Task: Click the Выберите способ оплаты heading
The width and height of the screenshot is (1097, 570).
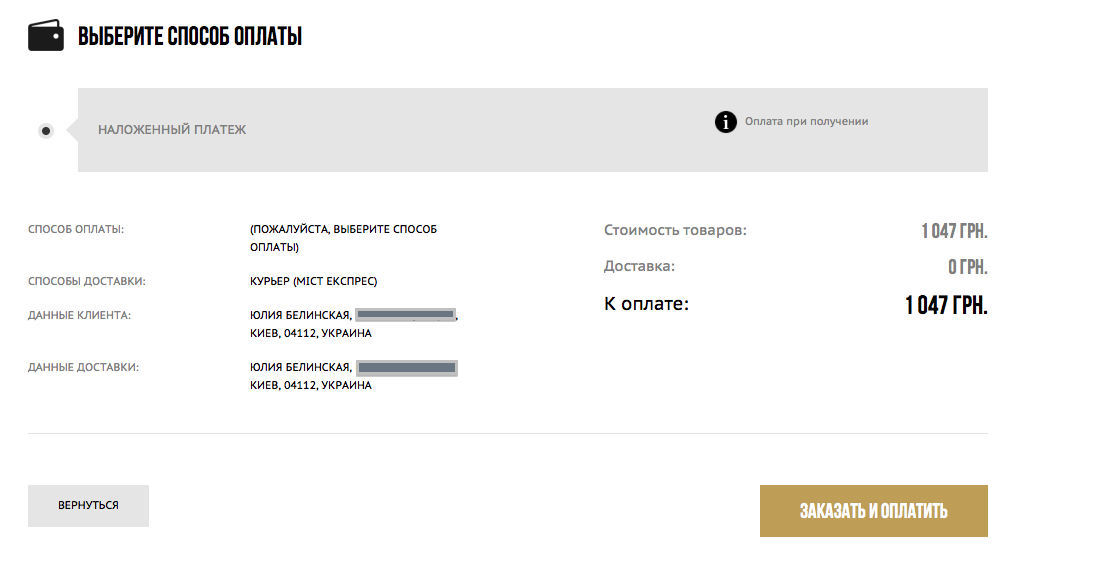Action: tap(190, 37)
